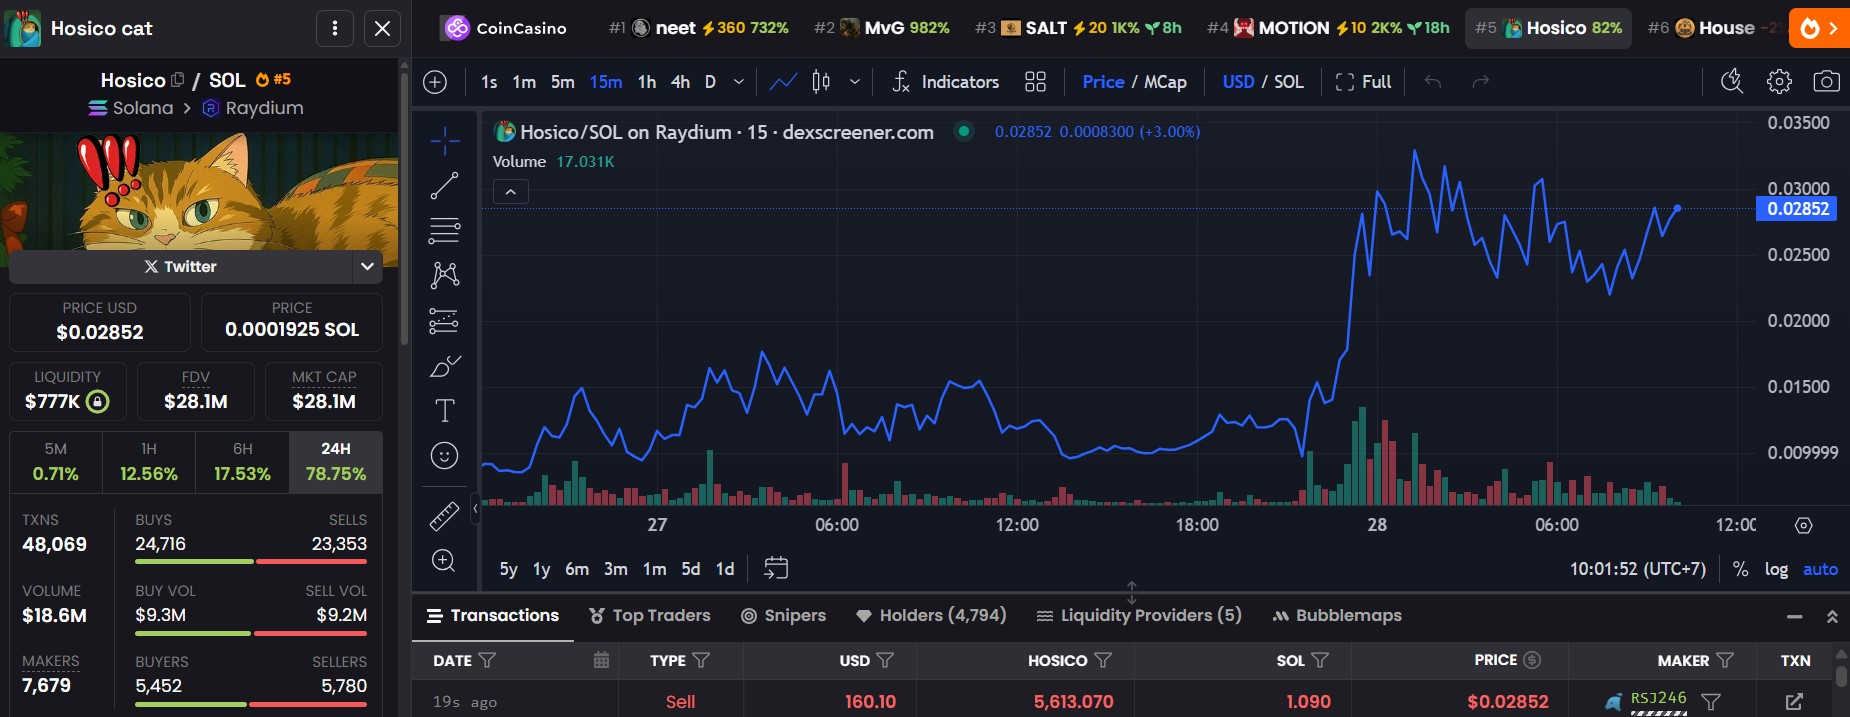Select the 1h timeframe button

647,82
